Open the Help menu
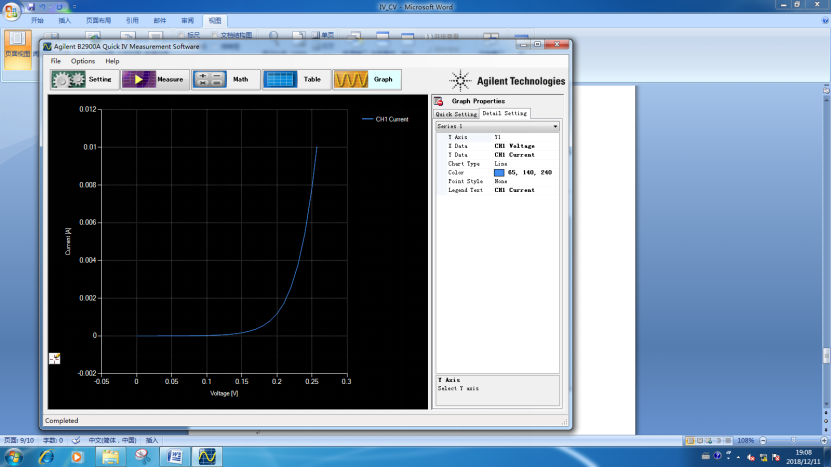This screenshot has height=468, width=831. click(112, 61)
